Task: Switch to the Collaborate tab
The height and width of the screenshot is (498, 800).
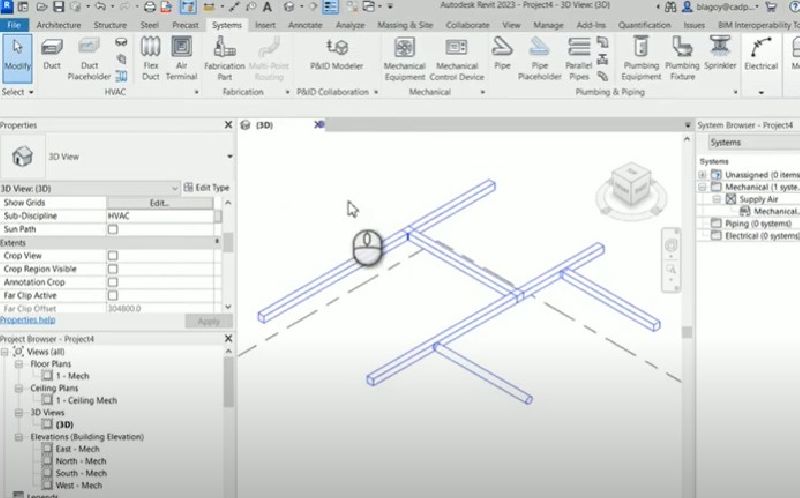Action: click(x=467, y=24)
